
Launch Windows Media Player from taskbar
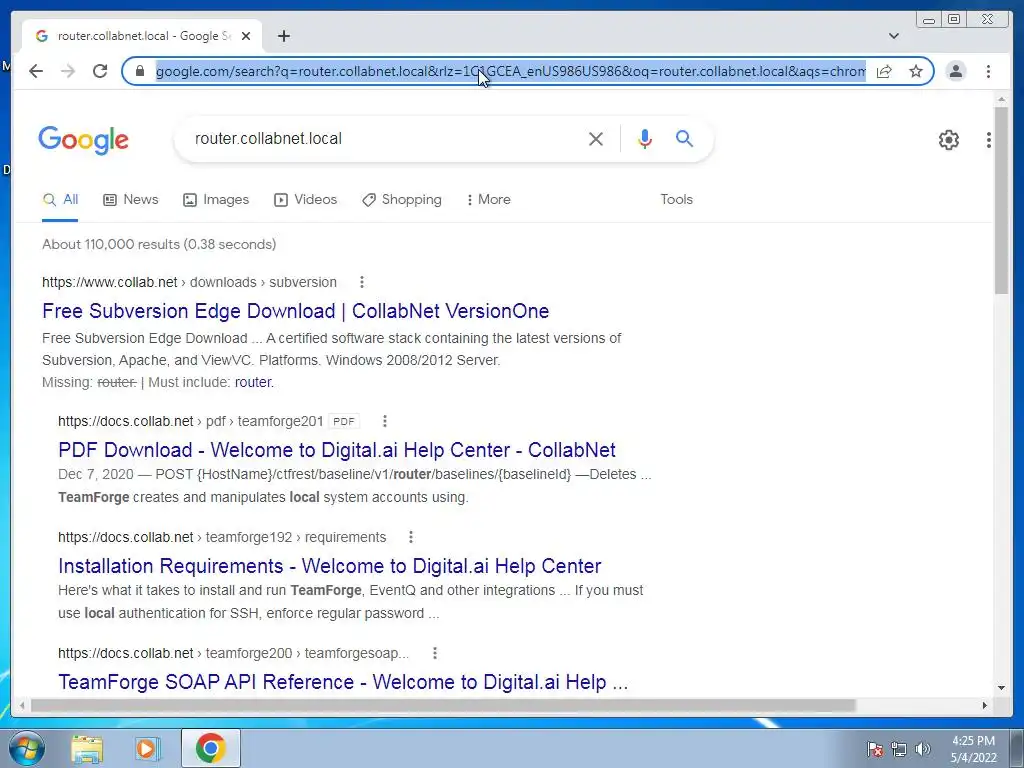point(148,748)
